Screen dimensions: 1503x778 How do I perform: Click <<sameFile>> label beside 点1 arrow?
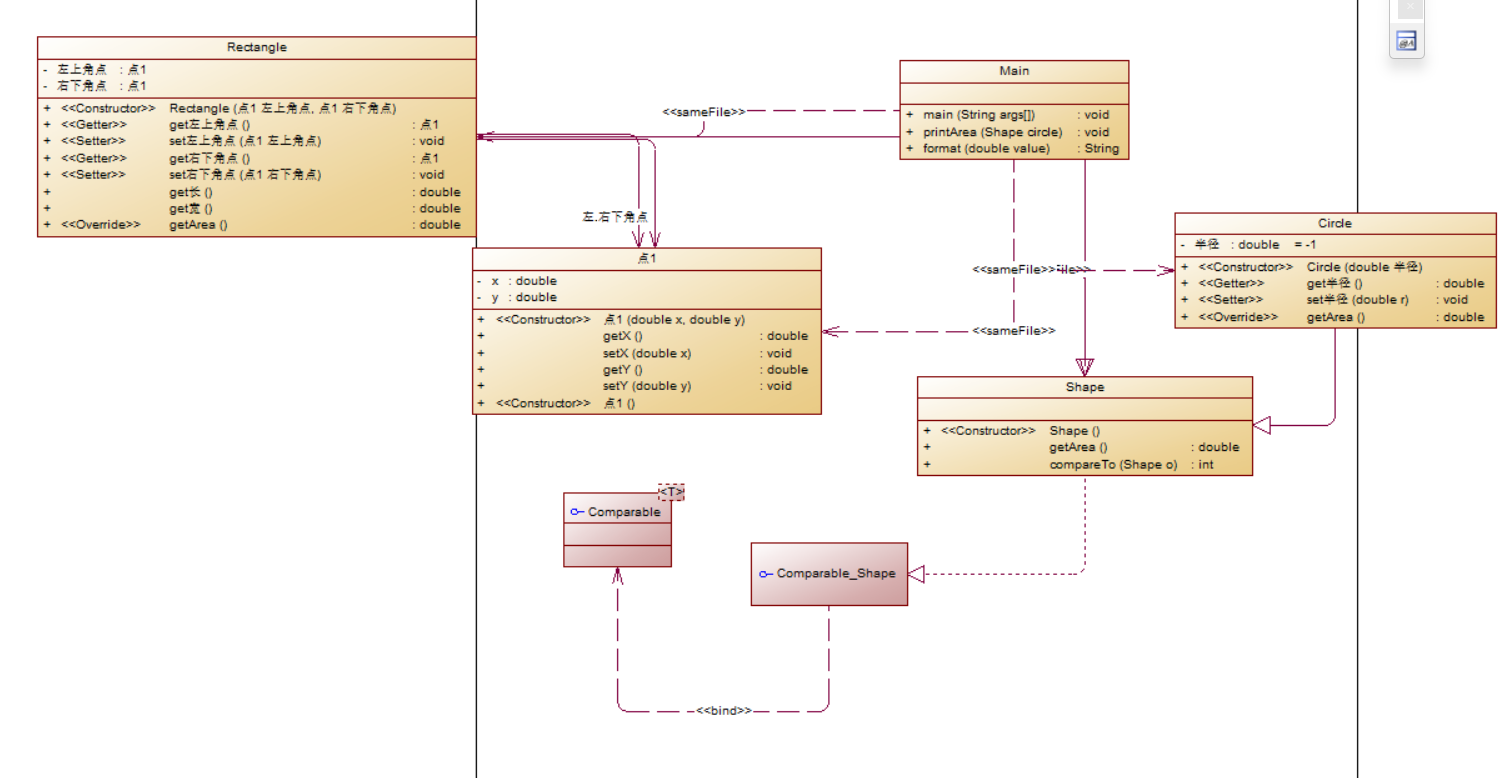(x=1014, y=330)
